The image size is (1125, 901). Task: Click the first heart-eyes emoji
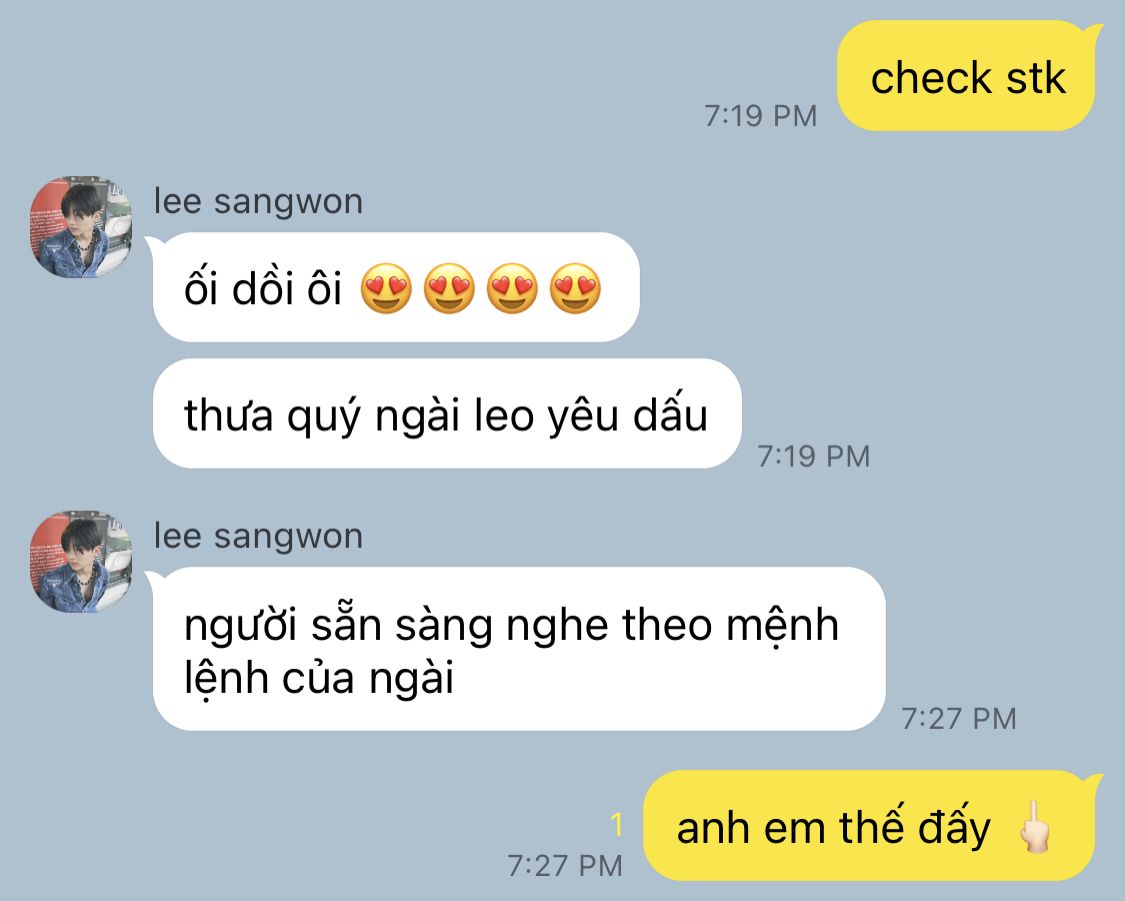pos(386,288)
